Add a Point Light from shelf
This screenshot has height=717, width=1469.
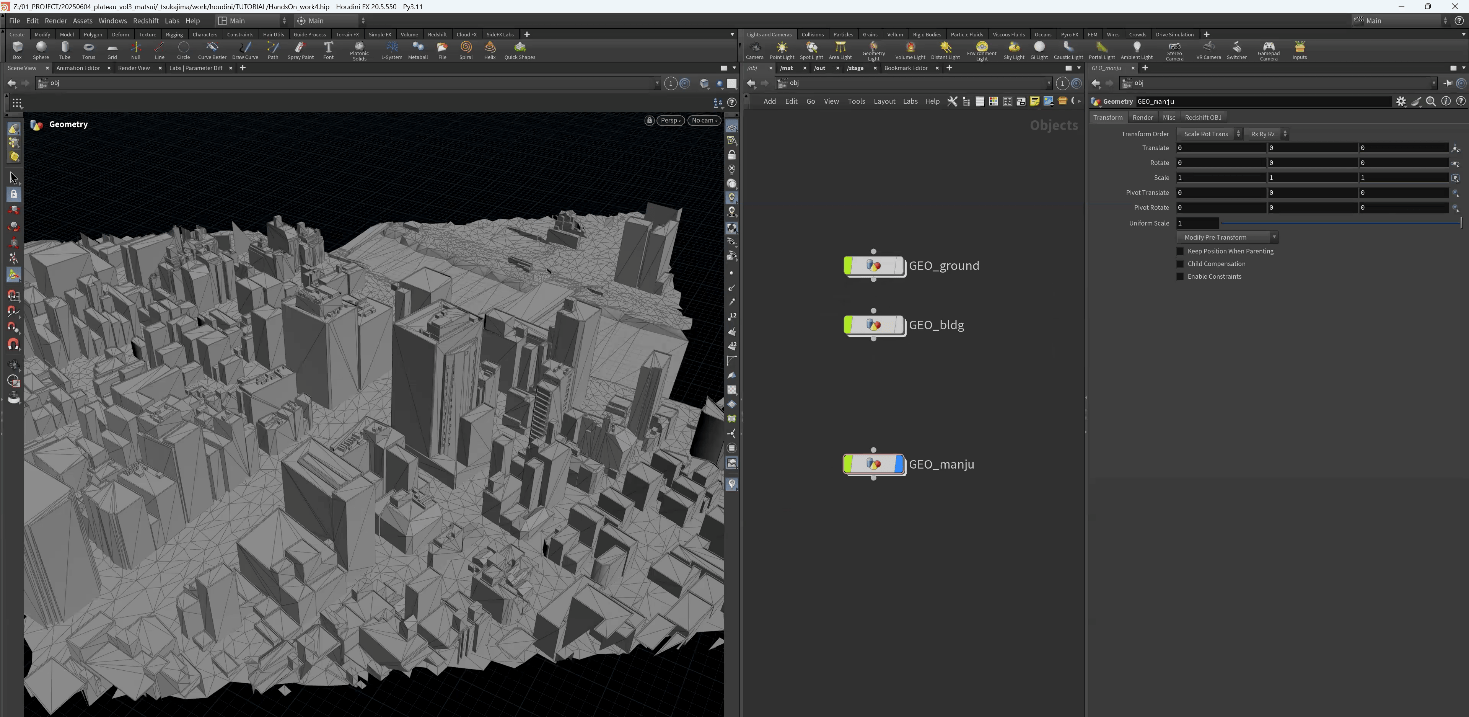(x=782, y=49)
